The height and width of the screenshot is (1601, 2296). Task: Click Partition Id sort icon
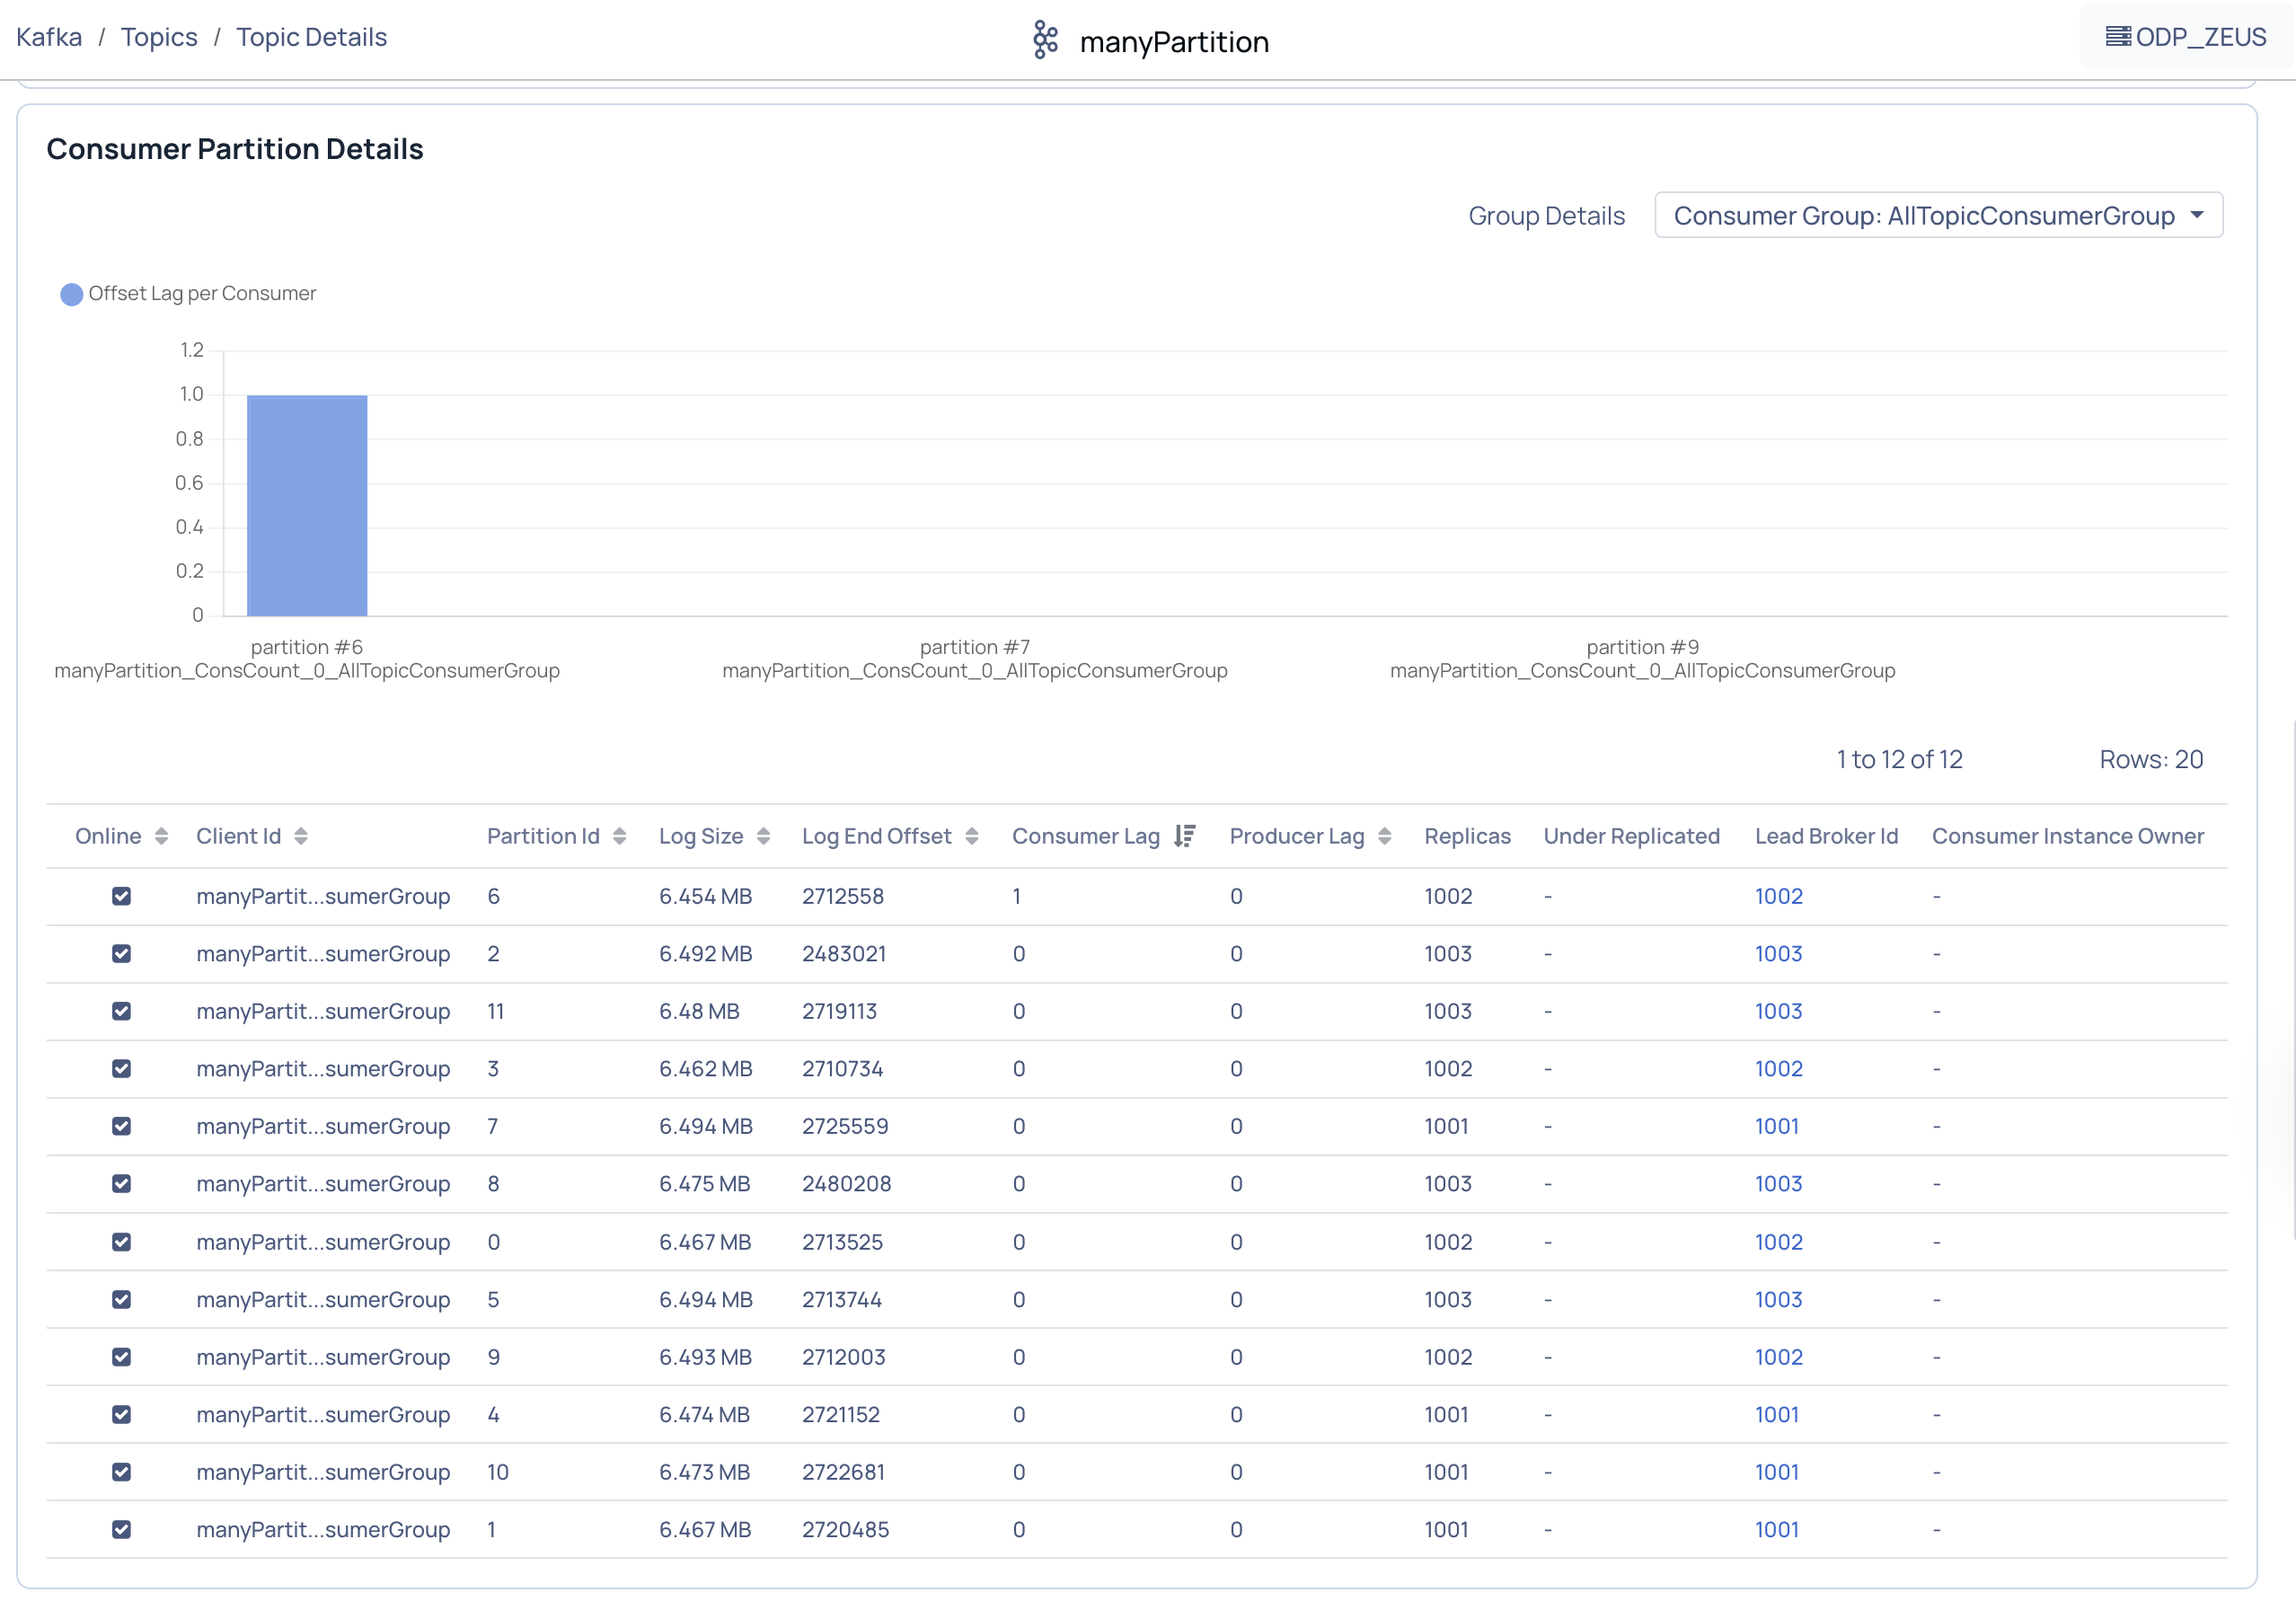point(619,836)
